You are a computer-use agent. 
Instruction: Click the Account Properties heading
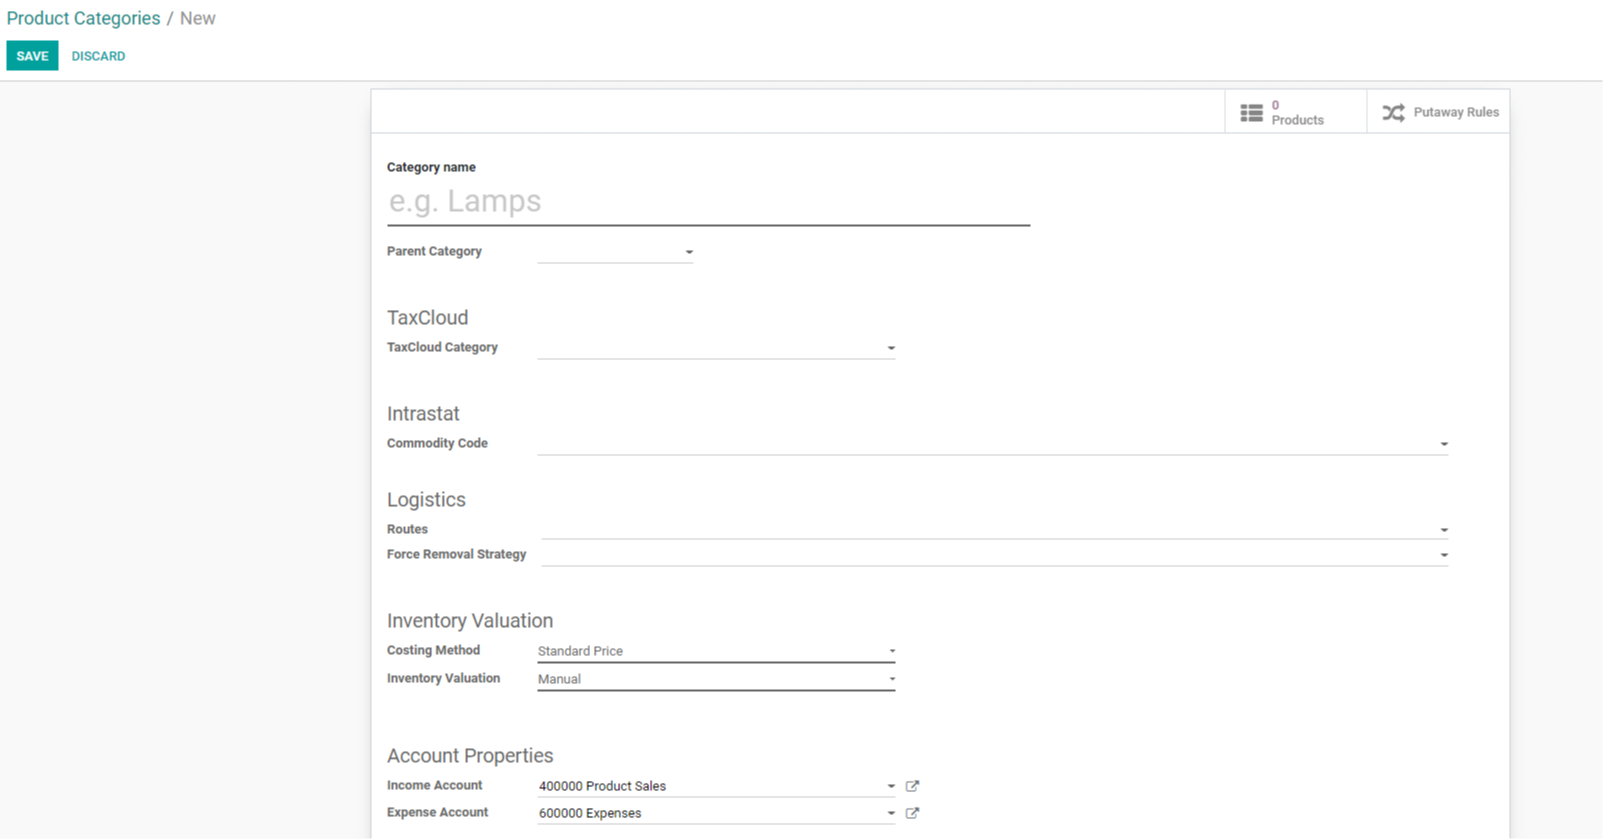[470, 756]
